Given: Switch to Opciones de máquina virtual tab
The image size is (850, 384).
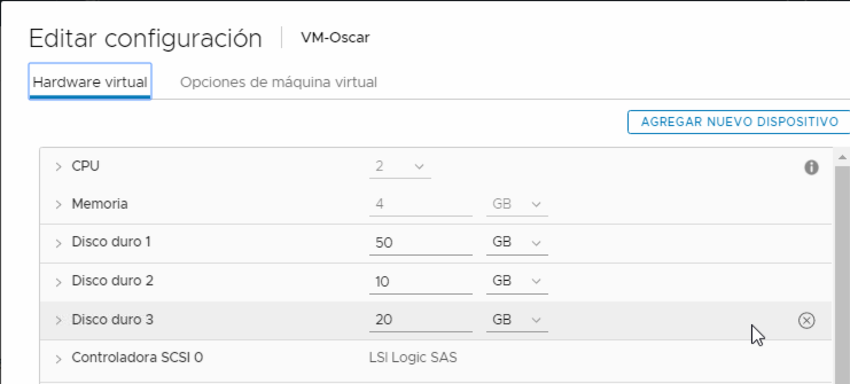Looking at the screenshot, I should (279, 82).
